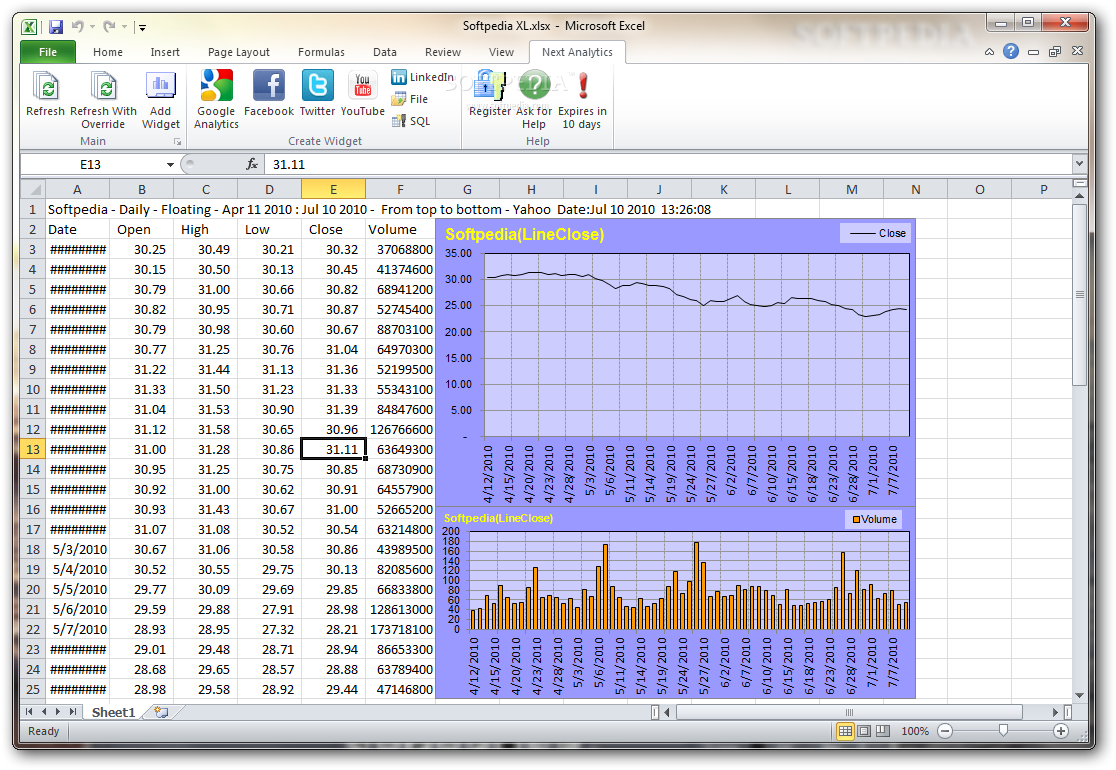Create a Google Analytics widget
The height and width of the screenshot is (770, 1116).
click(216, 100)
